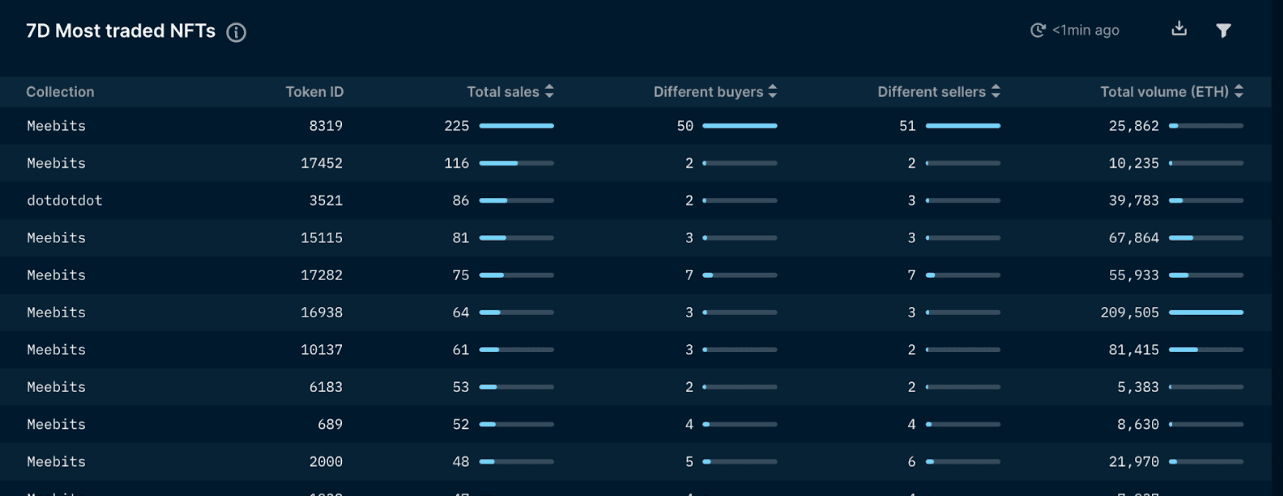Sort by Different buyers arrows icon

772,92
